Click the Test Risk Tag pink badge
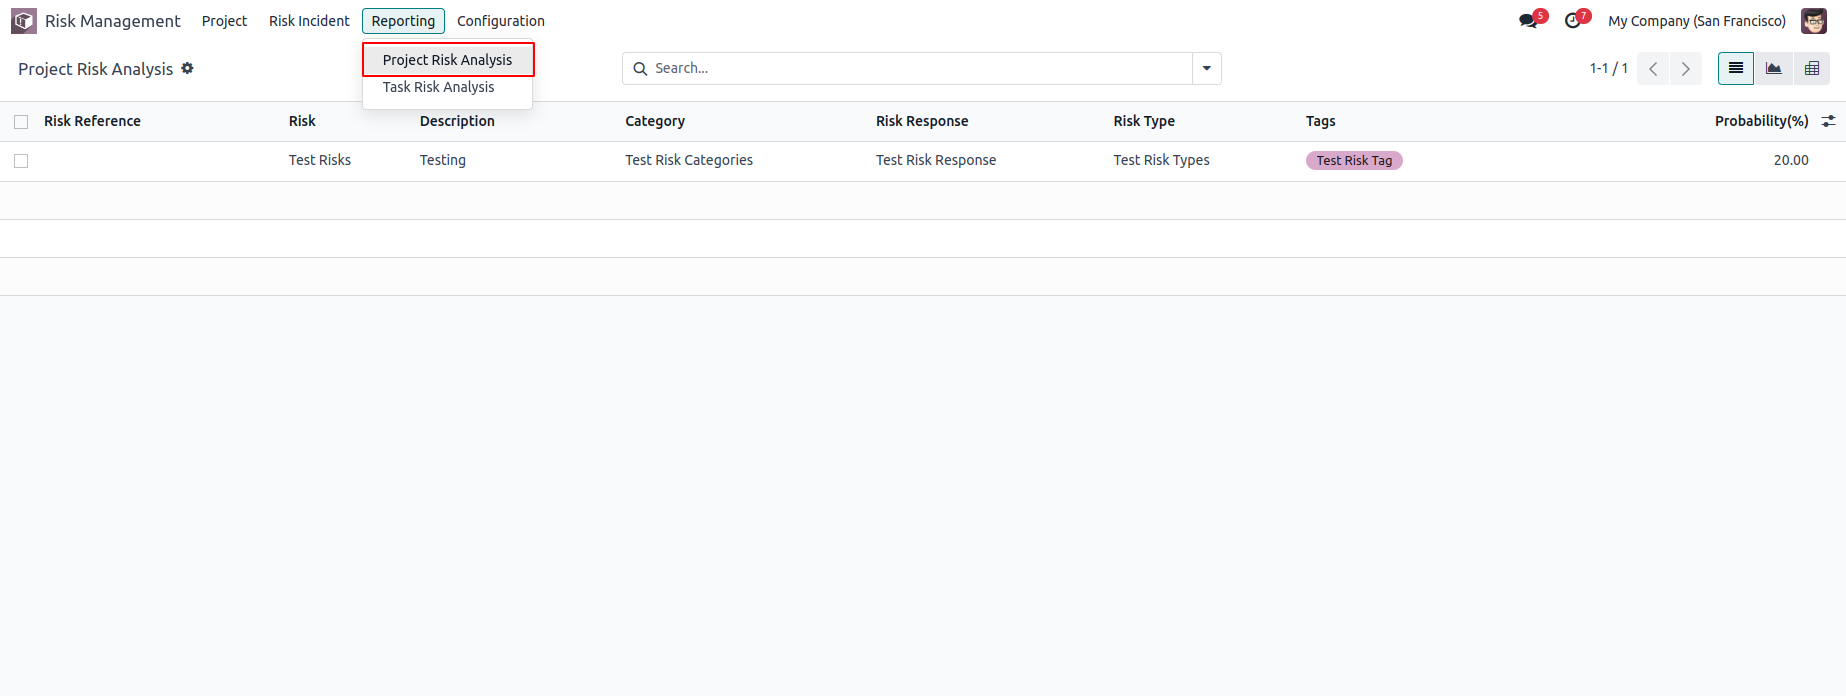Screen dimensions: 1846x696 click(1354, 161)
